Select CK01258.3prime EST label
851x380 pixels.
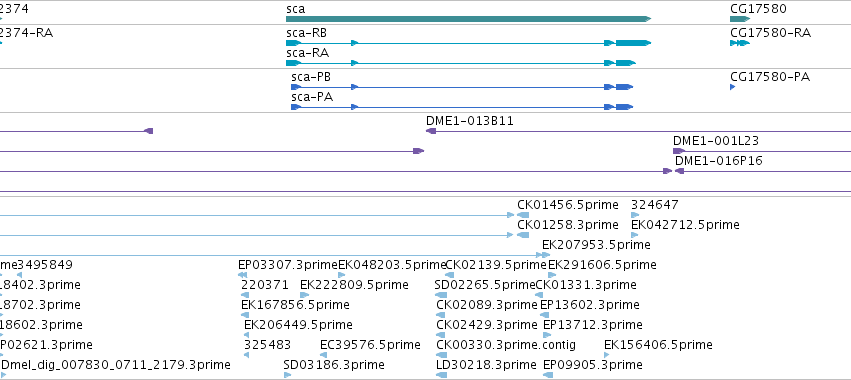[x=568, y=225]
